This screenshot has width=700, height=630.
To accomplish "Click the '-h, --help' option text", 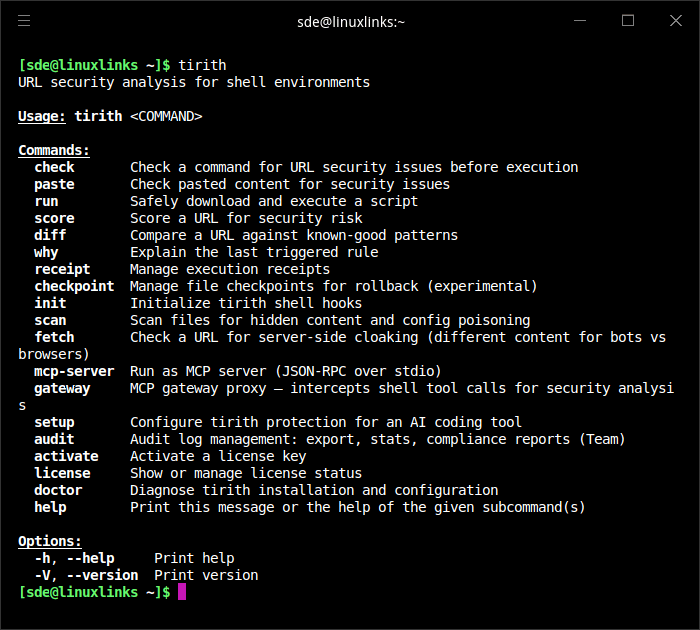I will 74,558.
